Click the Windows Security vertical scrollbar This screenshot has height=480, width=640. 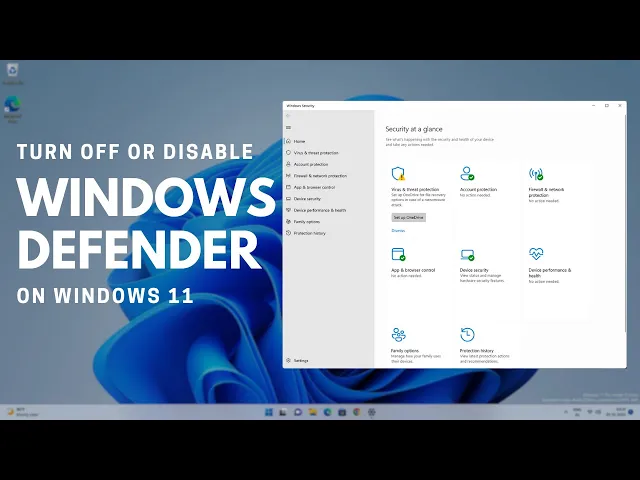625,222
